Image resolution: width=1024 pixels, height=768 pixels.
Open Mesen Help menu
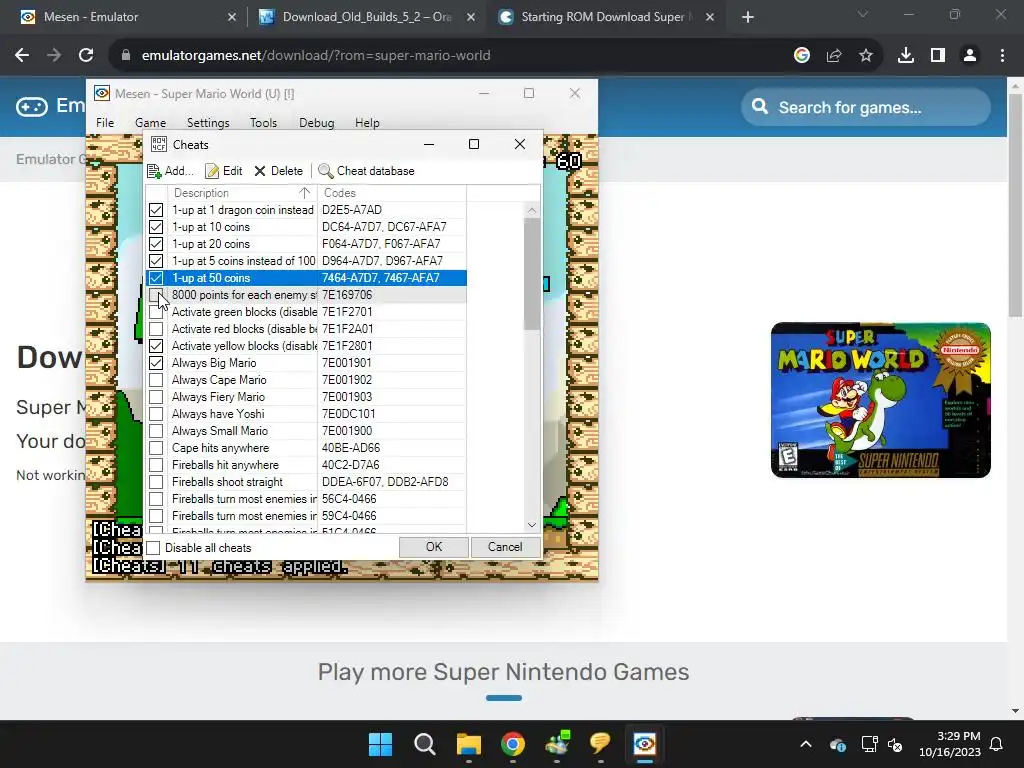pos(367,123)
